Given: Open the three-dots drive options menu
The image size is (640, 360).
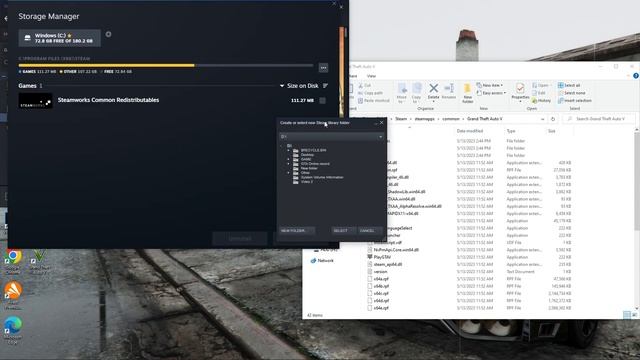Looking at the screenshot, I should [323, 67].
